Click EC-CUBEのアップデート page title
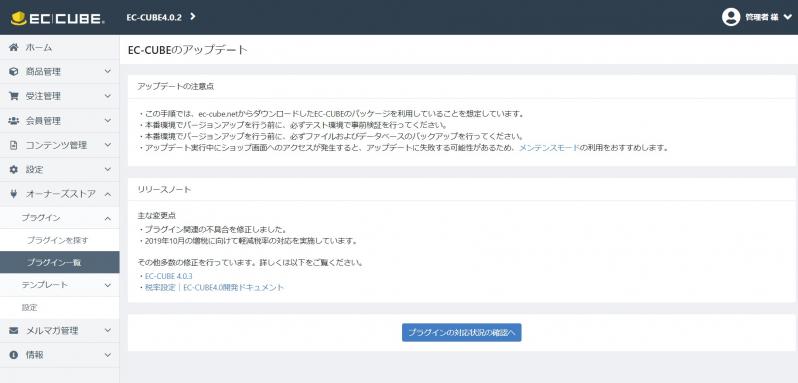The height and width of the screenshot is (383, 798). 188,50
